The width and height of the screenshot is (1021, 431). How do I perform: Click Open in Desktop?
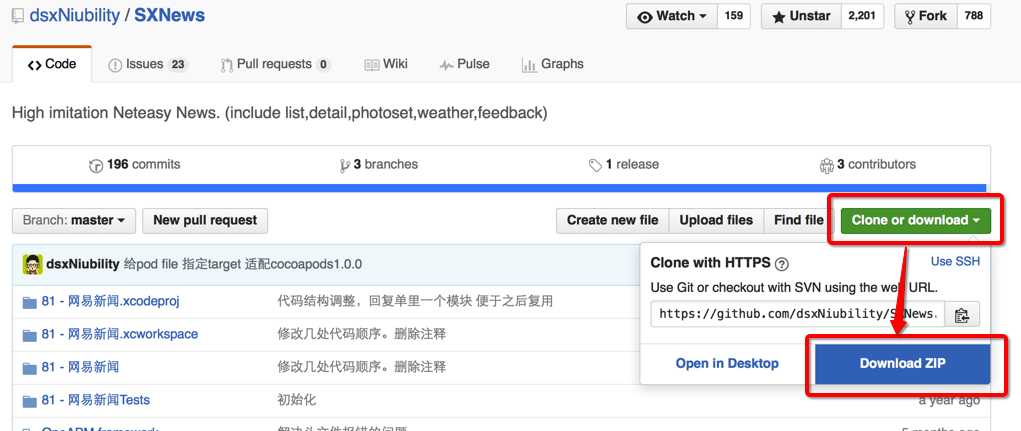point(727,364)
